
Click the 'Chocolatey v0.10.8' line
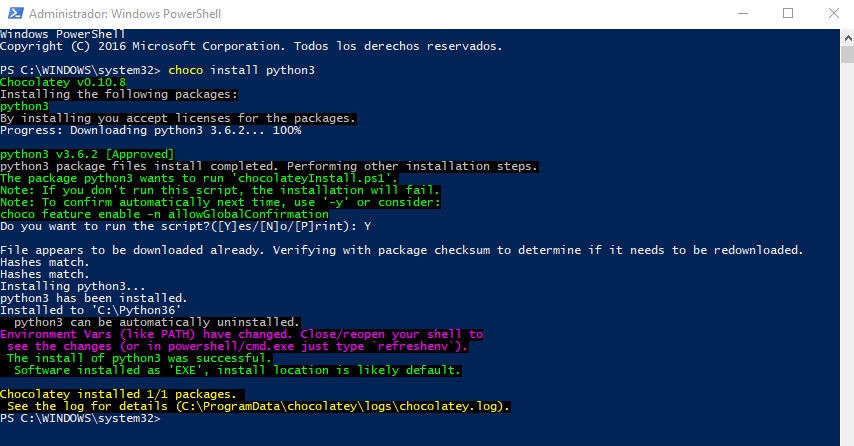pyautogui.click(x=63, y=82)
